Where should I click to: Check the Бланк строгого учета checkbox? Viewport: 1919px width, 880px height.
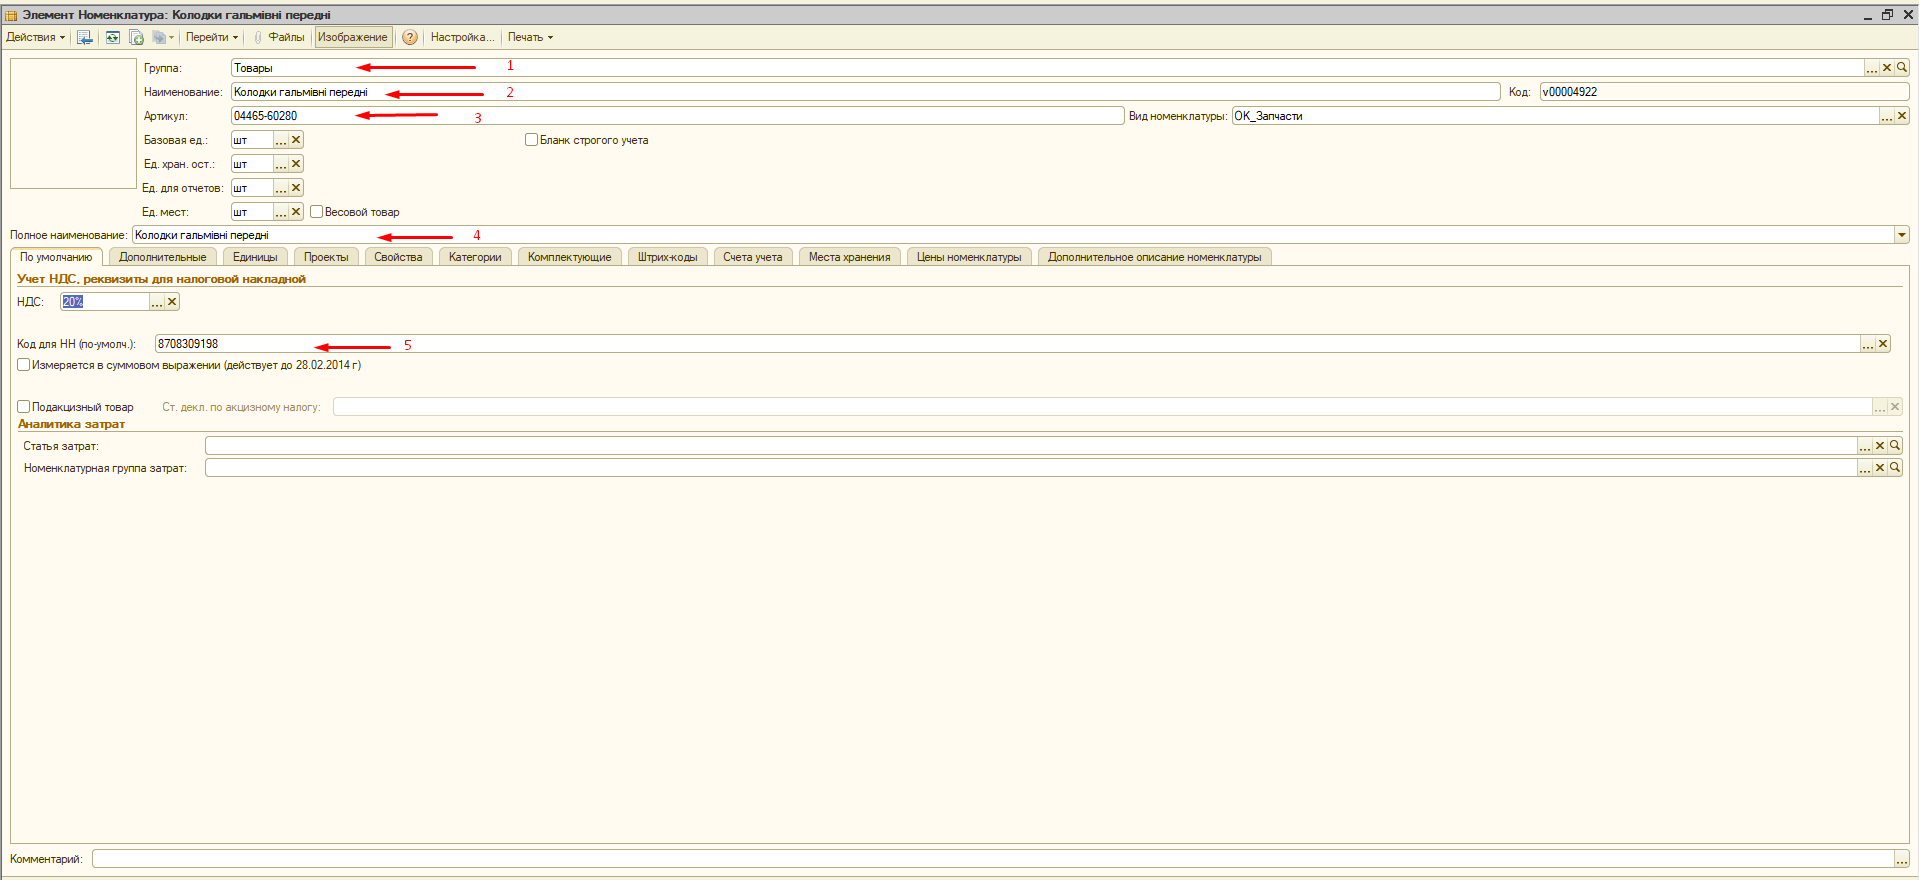pos(532,140)
